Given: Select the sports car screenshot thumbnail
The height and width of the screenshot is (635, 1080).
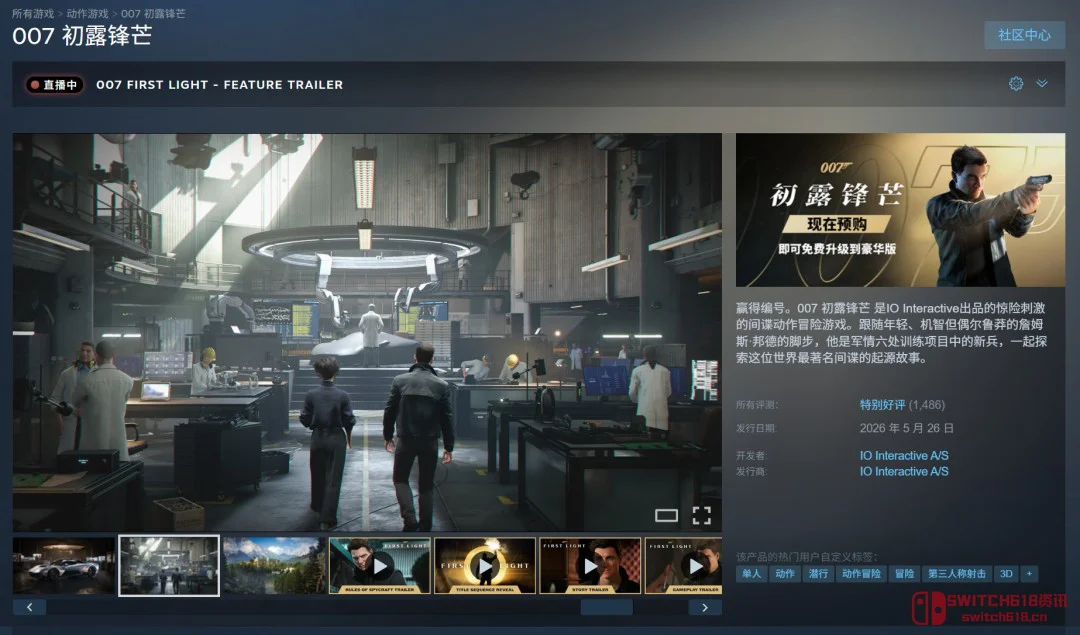Looking at the screenshot, I should (x=63, y=565).
